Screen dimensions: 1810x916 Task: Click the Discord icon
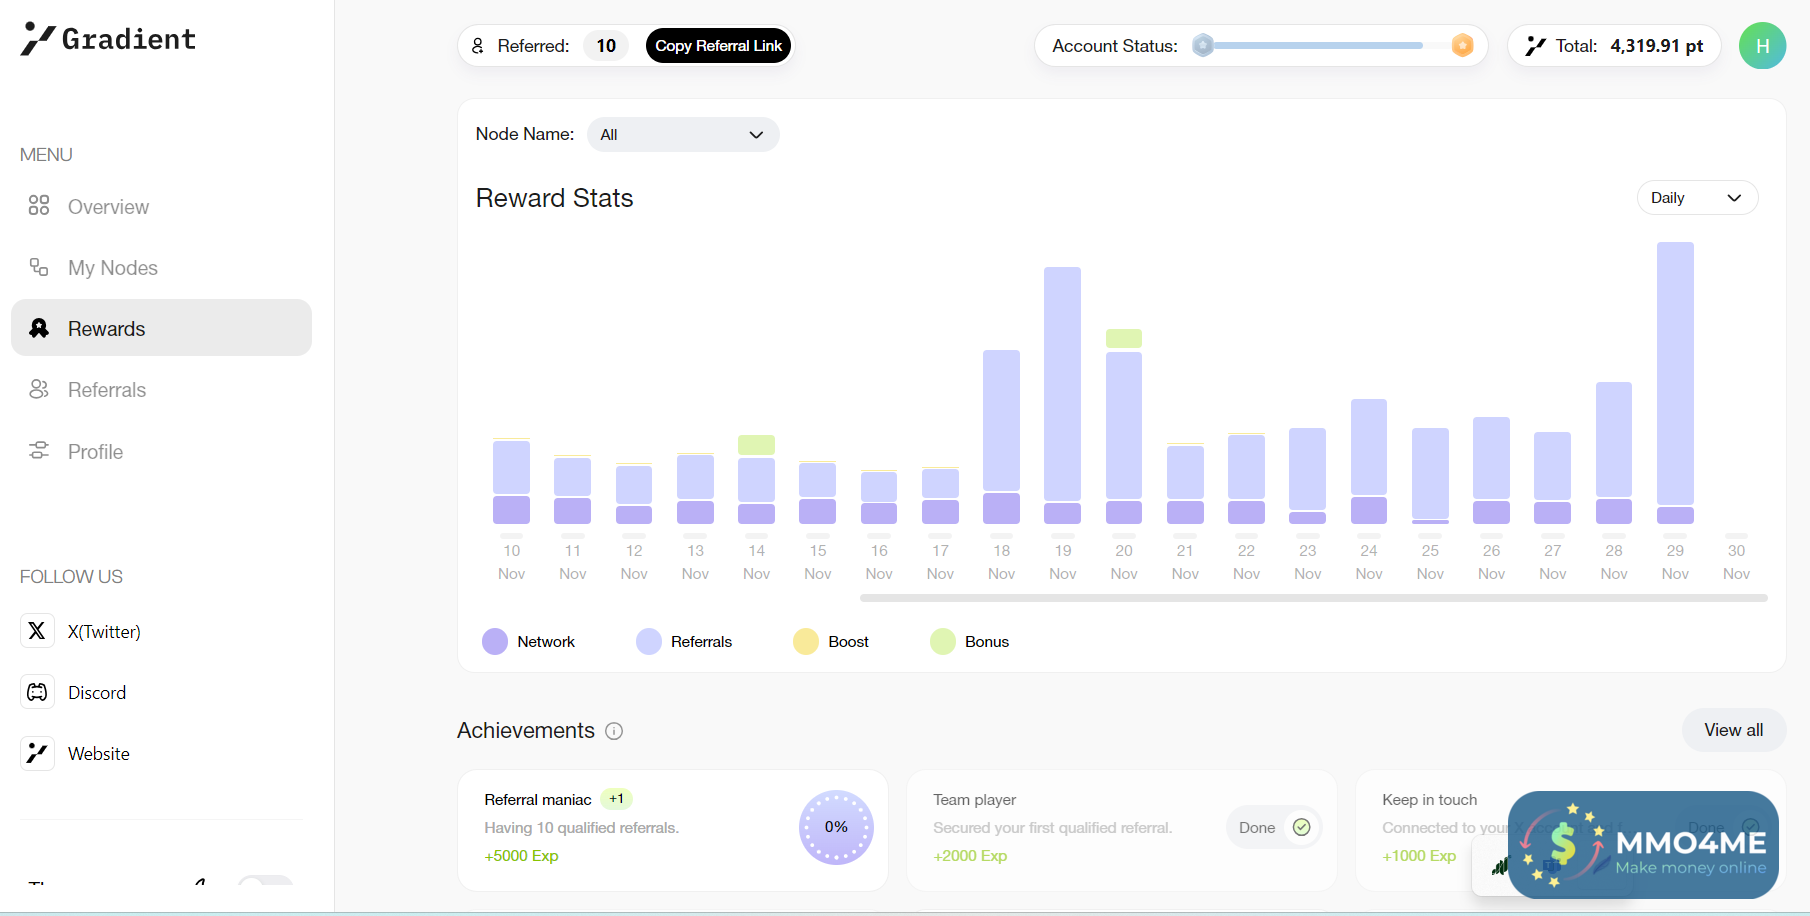point(37,692)
